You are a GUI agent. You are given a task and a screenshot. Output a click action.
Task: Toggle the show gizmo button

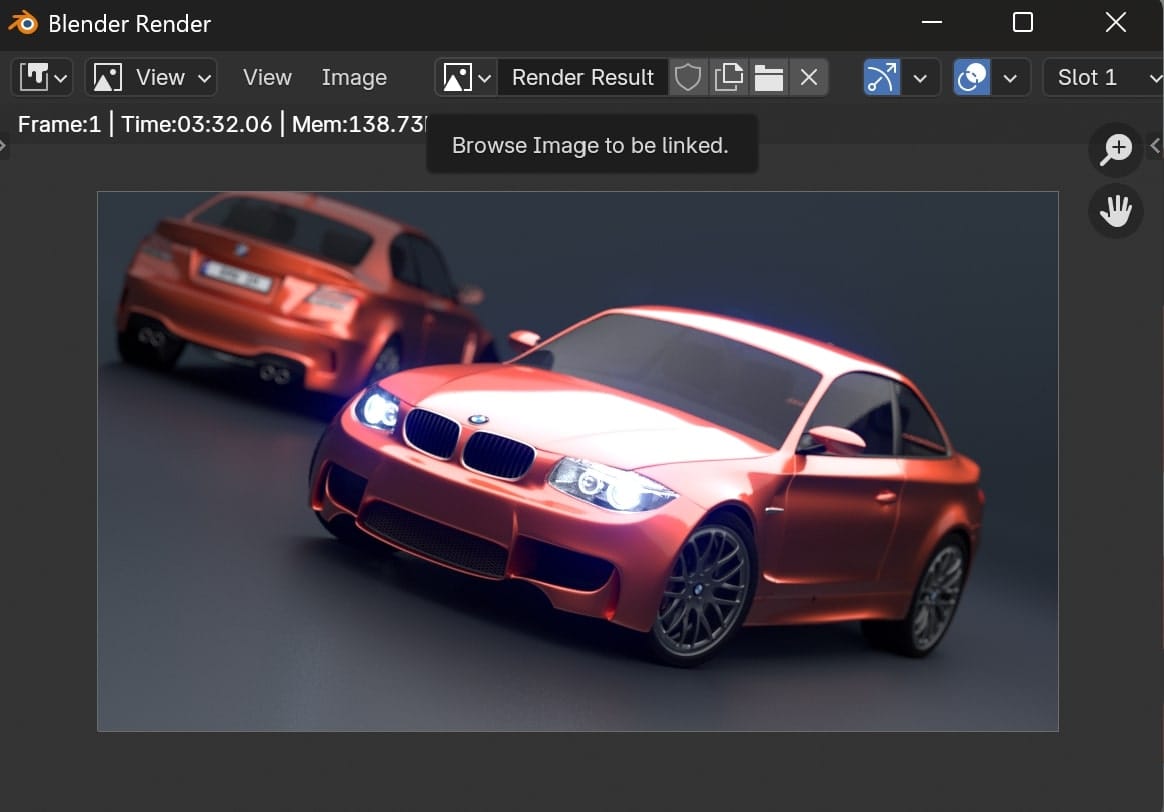(x=881, y=77)
